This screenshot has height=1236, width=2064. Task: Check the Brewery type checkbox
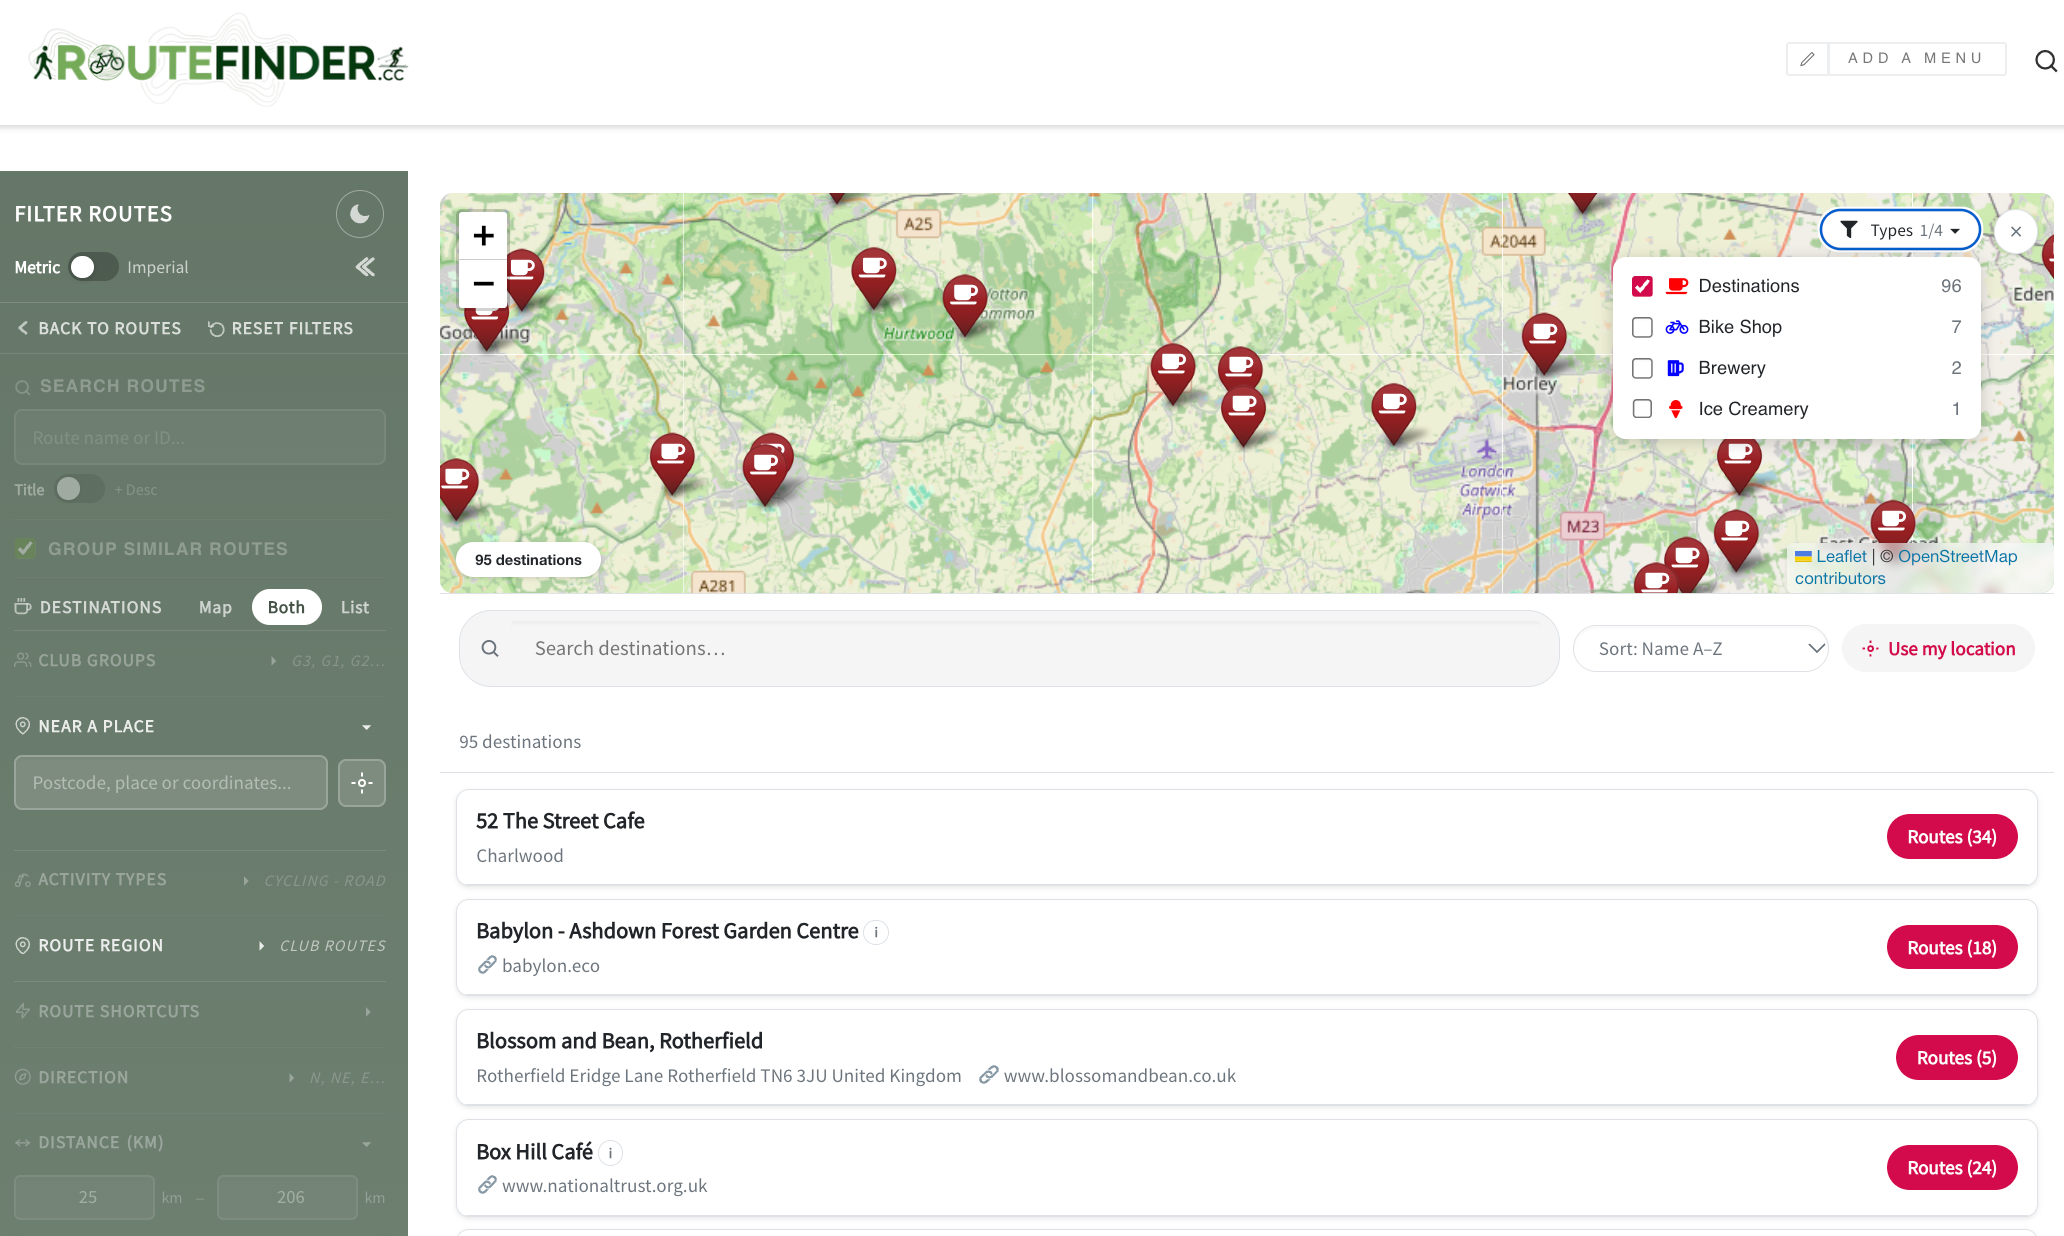pyautogui.click(x=1642, y=368)
